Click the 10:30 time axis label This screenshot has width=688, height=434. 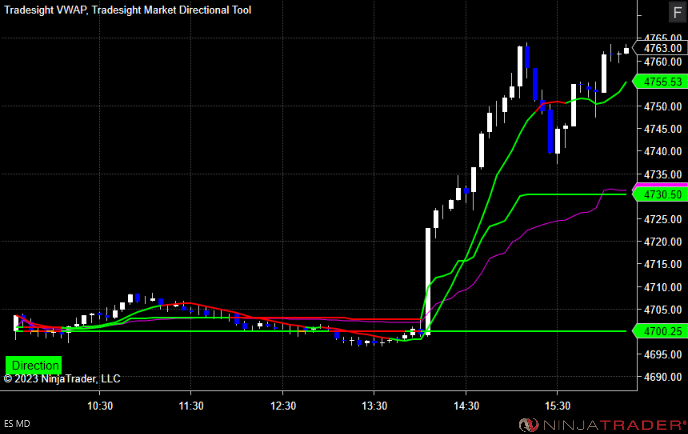point(100,406)
